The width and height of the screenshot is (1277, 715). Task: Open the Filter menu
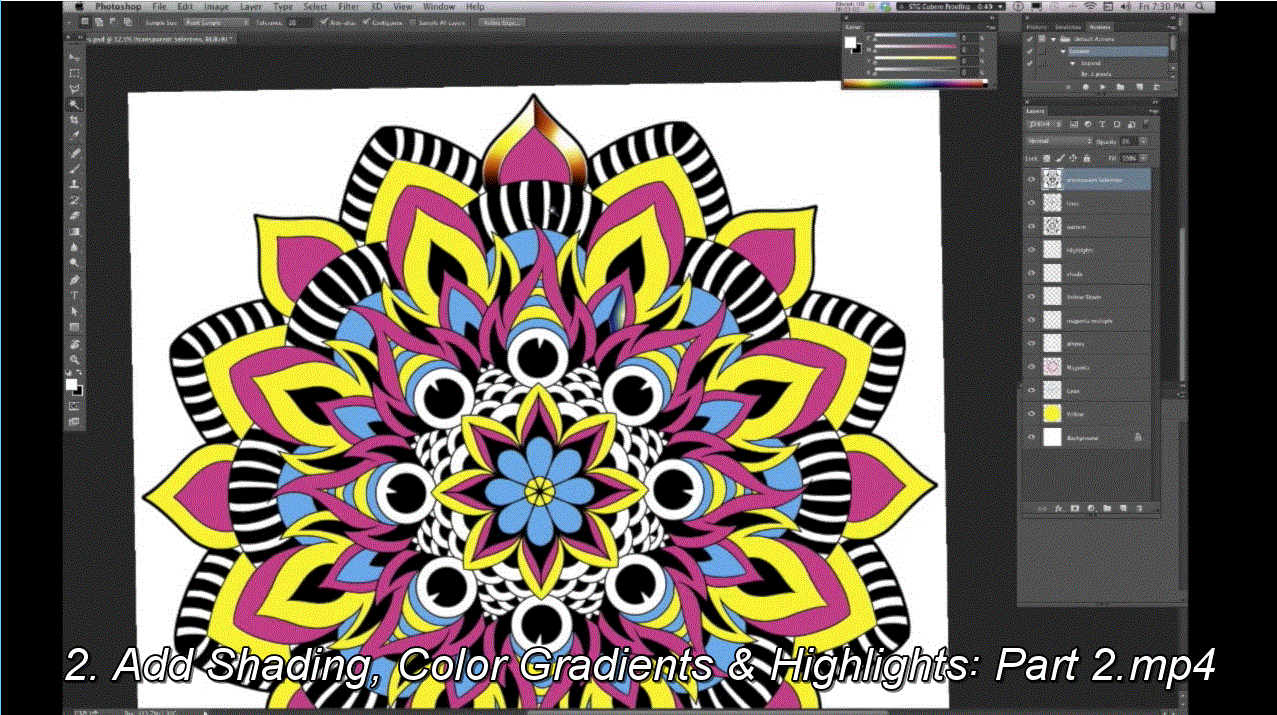click(349, 6)
